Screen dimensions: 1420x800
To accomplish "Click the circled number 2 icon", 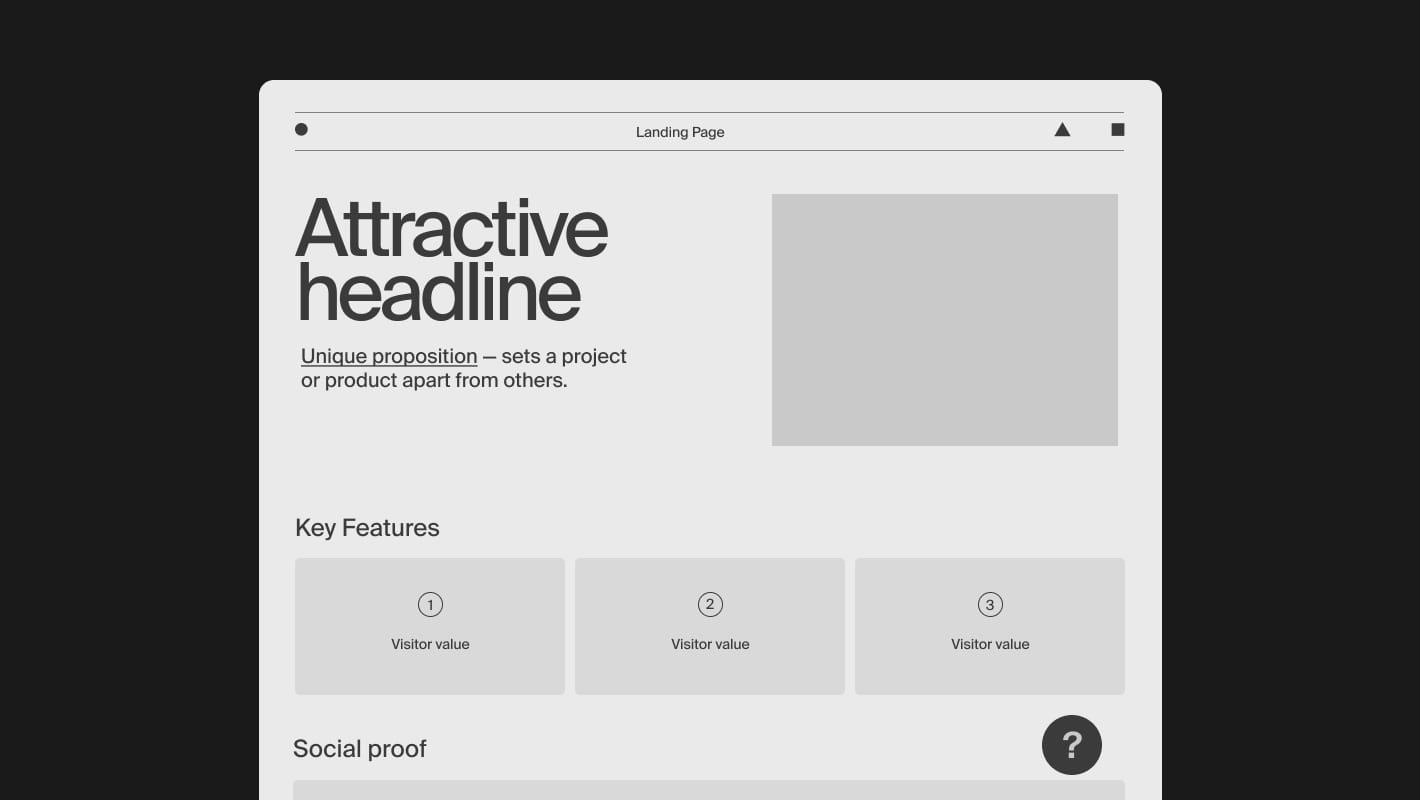I will pos(710,604).
